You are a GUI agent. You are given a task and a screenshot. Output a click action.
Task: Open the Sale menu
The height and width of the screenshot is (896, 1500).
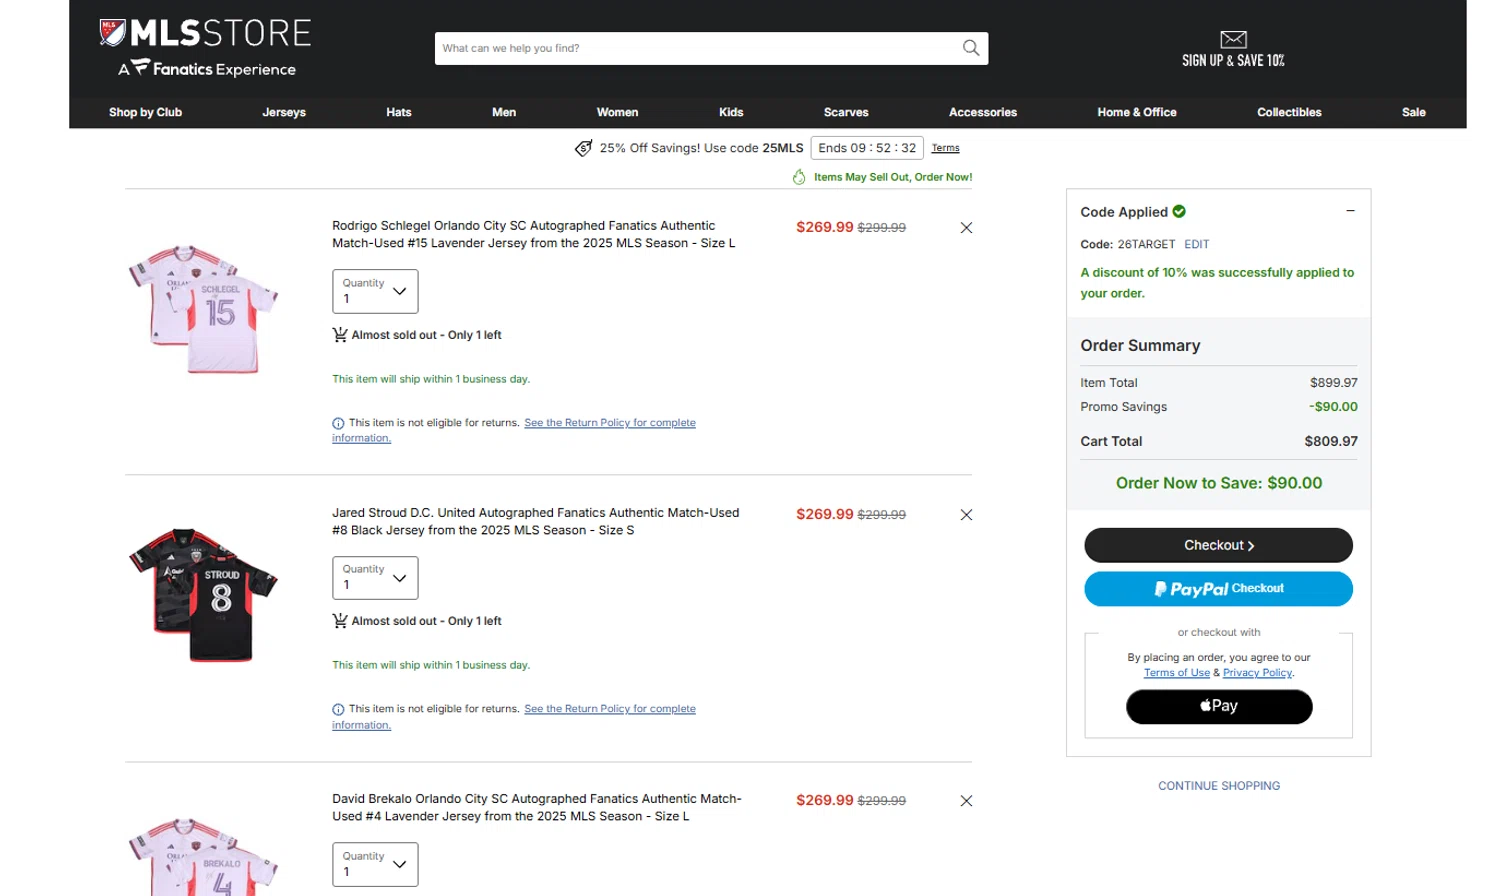[x=1414, y=112]
